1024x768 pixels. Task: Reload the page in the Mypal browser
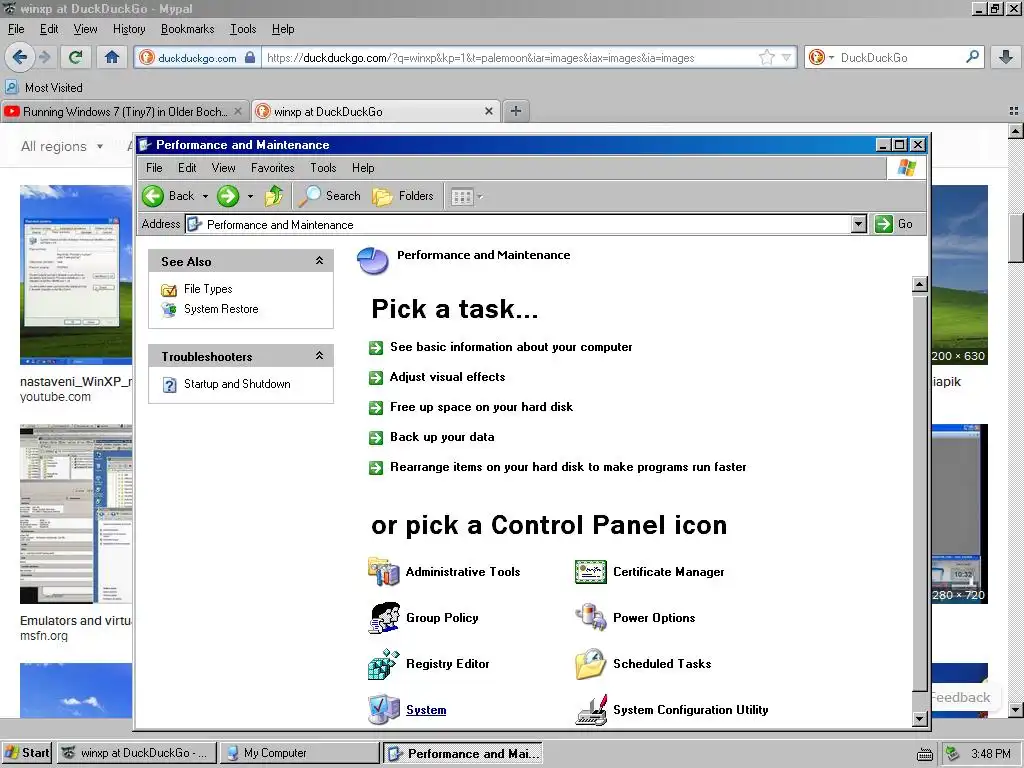point(75,57)
